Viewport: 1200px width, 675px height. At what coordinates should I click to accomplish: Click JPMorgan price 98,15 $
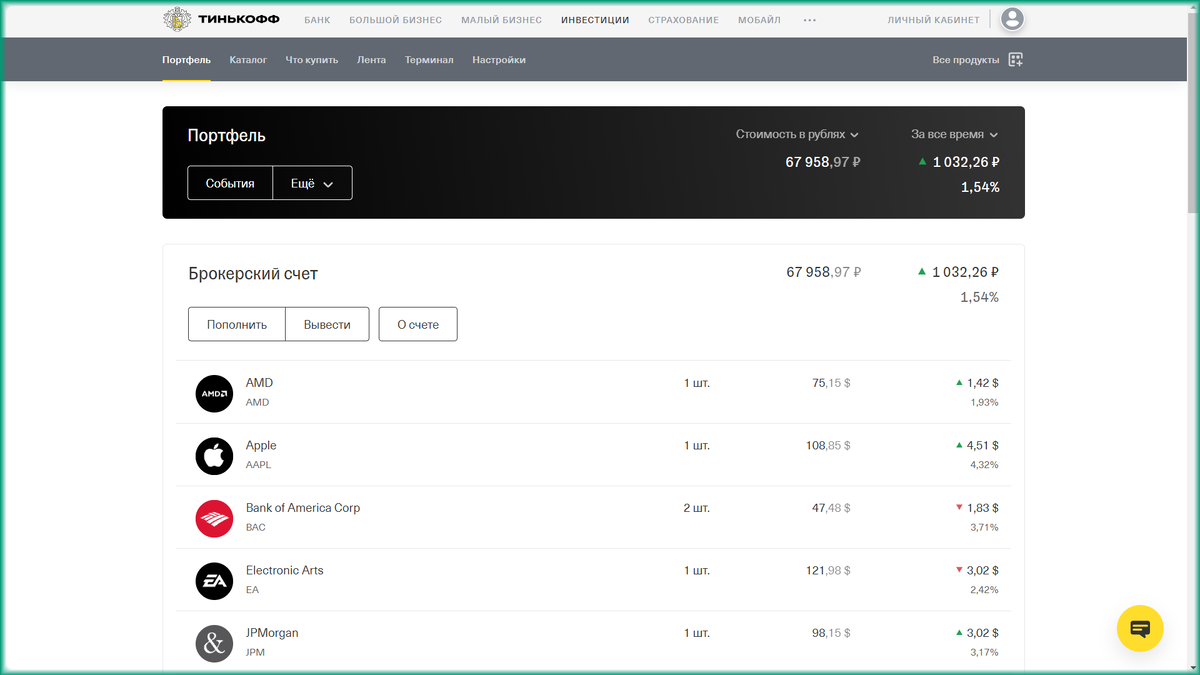pyautogui.click(x=831, y=633)
